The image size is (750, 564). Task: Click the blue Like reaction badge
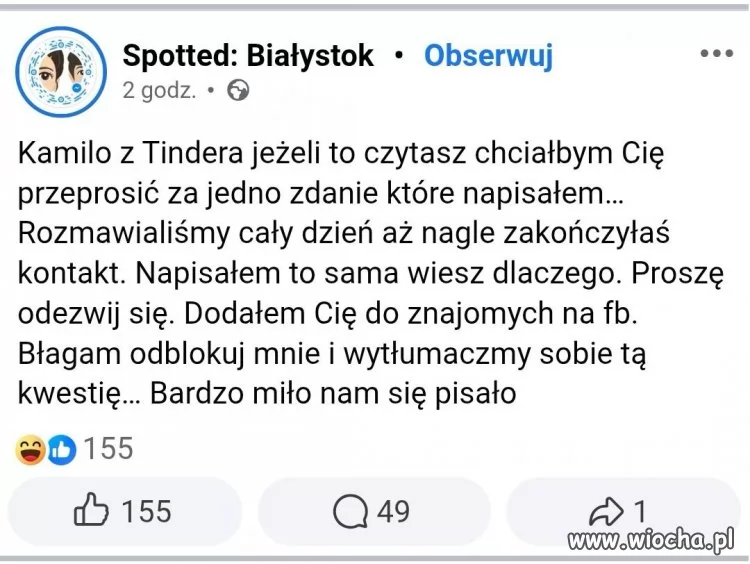point(59,450)
